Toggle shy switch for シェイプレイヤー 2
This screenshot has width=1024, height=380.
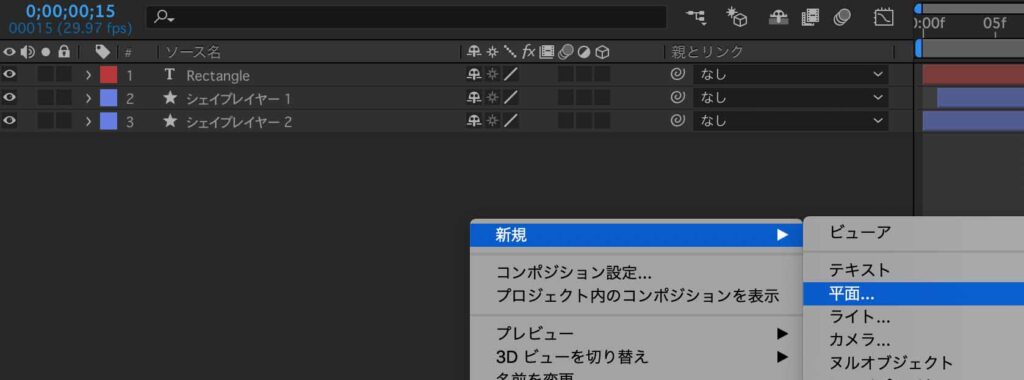473,121
